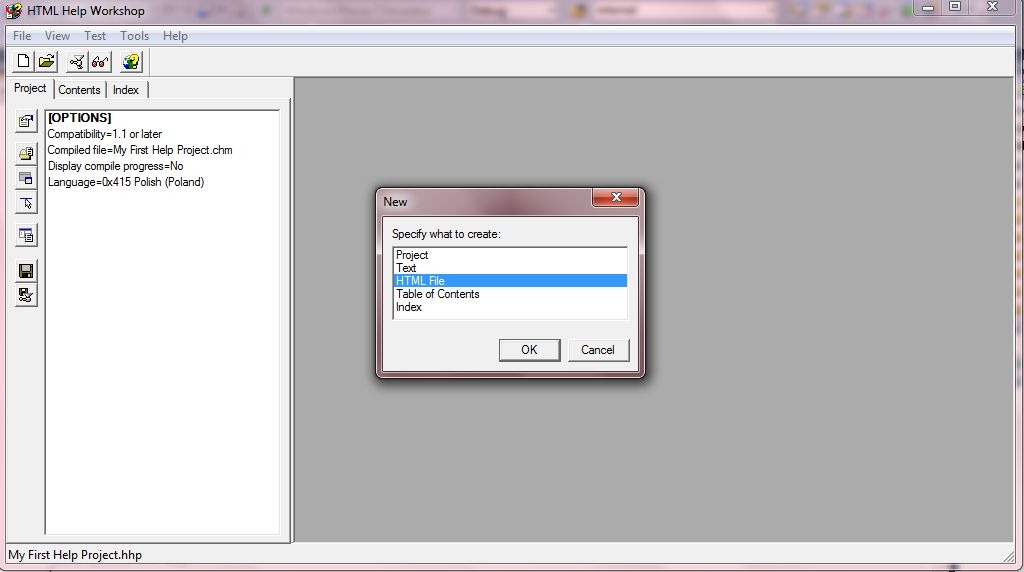1024x572 pixels.
Task: Click the New file toolbar icon
Action: coord(24,62)
